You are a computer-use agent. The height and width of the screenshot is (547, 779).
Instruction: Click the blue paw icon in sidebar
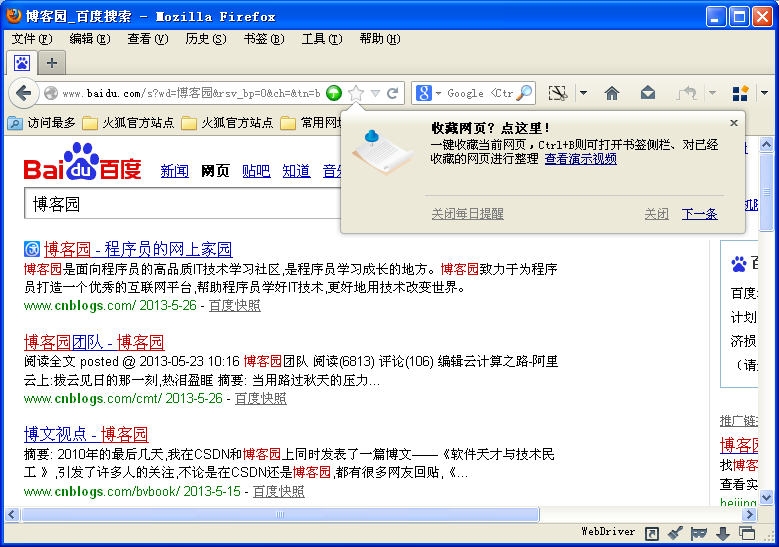point(739,264)
